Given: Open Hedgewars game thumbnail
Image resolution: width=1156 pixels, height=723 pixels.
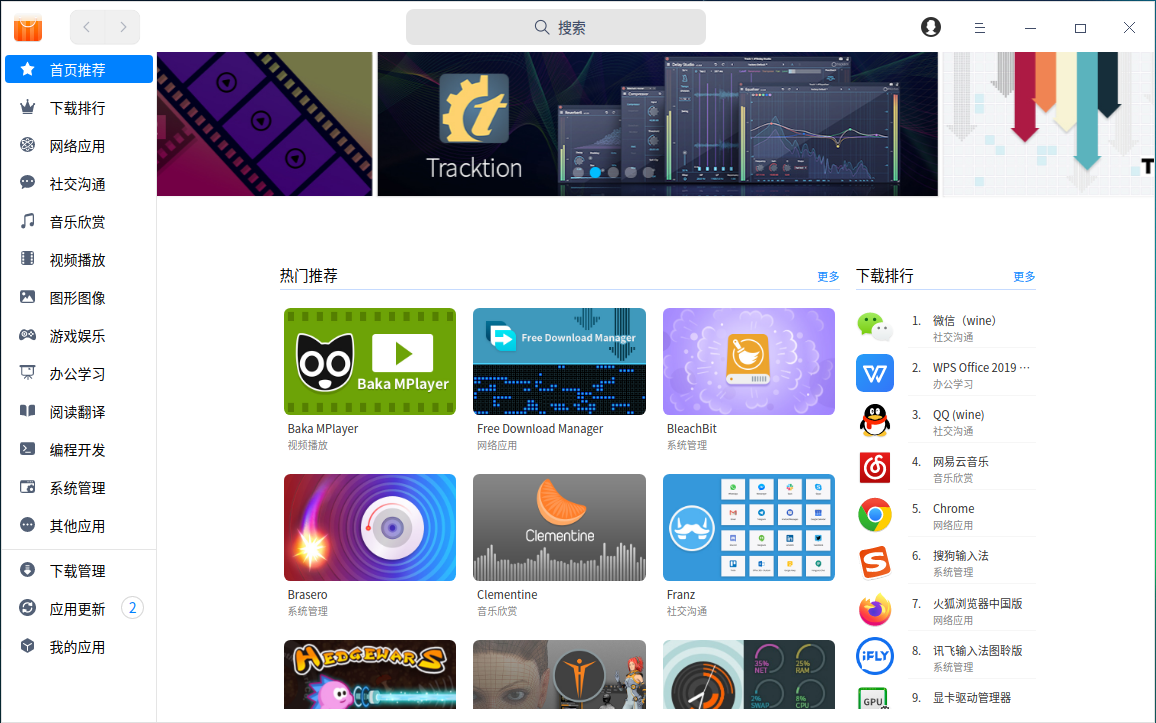Looking at the screenshot, I should click(x=370, y=674).
